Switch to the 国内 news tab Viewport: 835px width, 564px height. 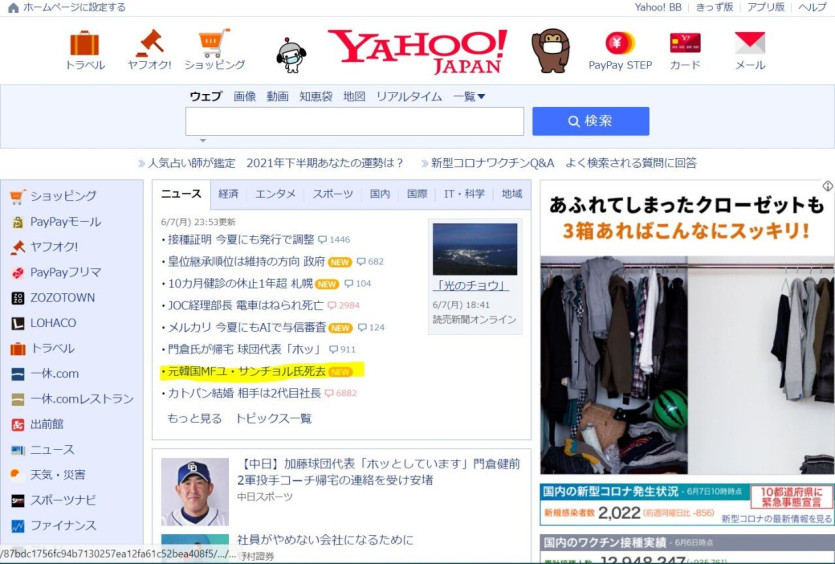[380, 194]
